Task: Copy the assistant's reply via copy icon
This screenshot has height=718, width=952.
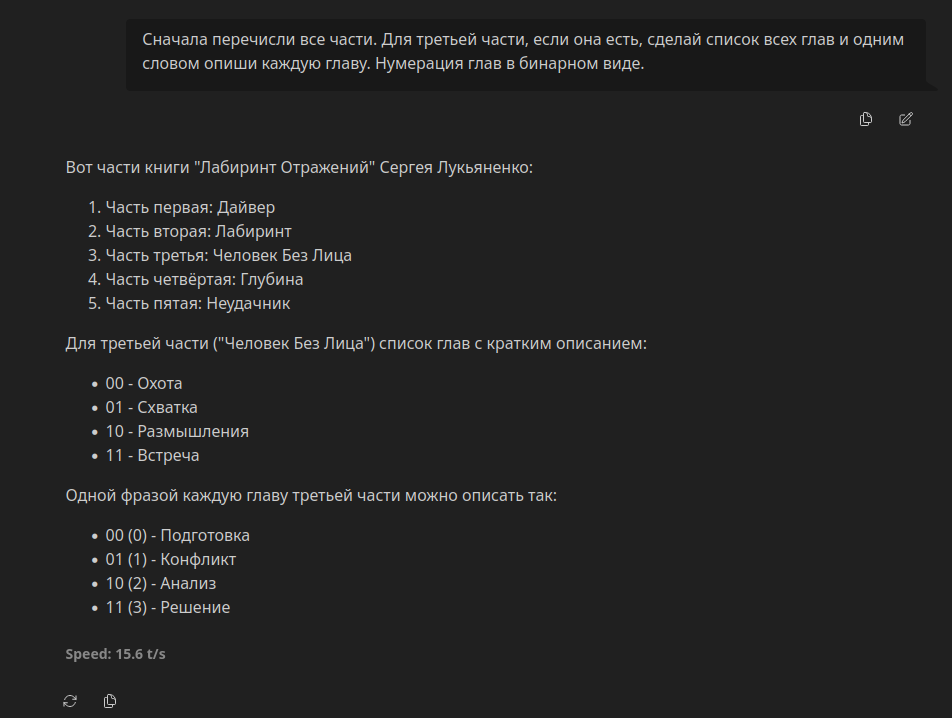Action: pos(110,701)
